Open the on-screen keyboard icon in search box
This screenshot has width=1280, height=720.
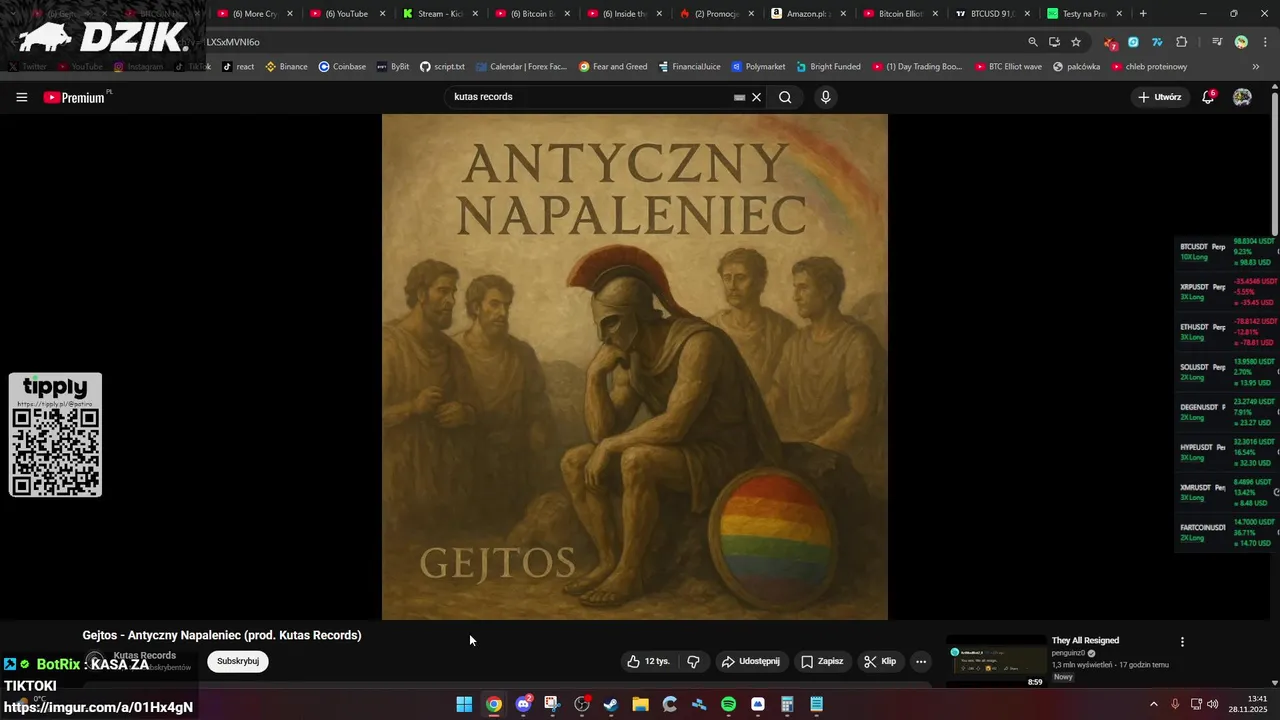click(x=740, y=97)
